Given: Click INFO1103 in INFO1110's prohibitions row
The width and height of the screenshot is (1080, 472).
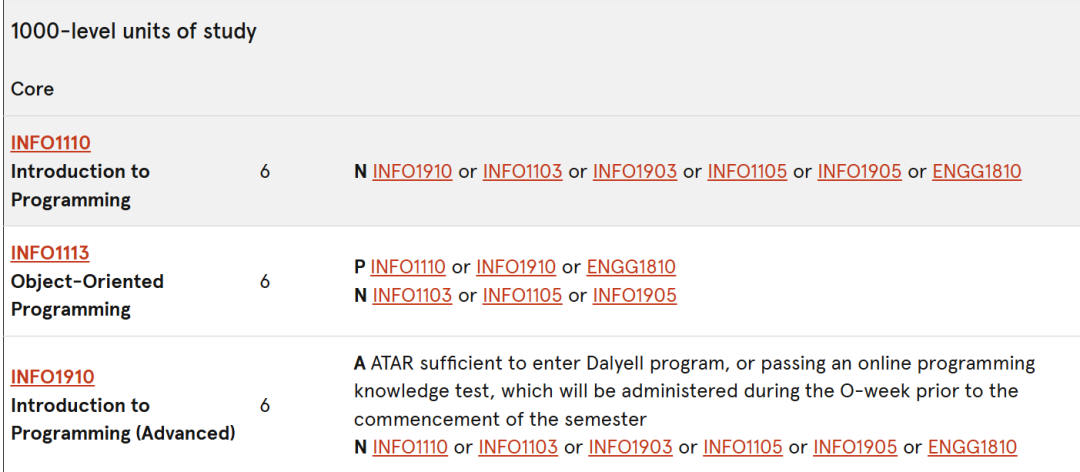Looking at the screenshot, I should click(523, 172).
